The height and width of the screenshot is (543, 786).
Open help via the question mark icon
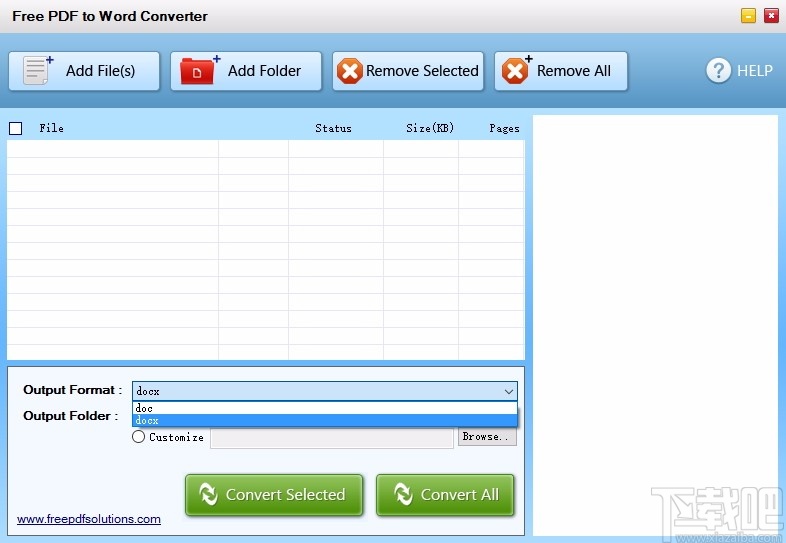718,70
